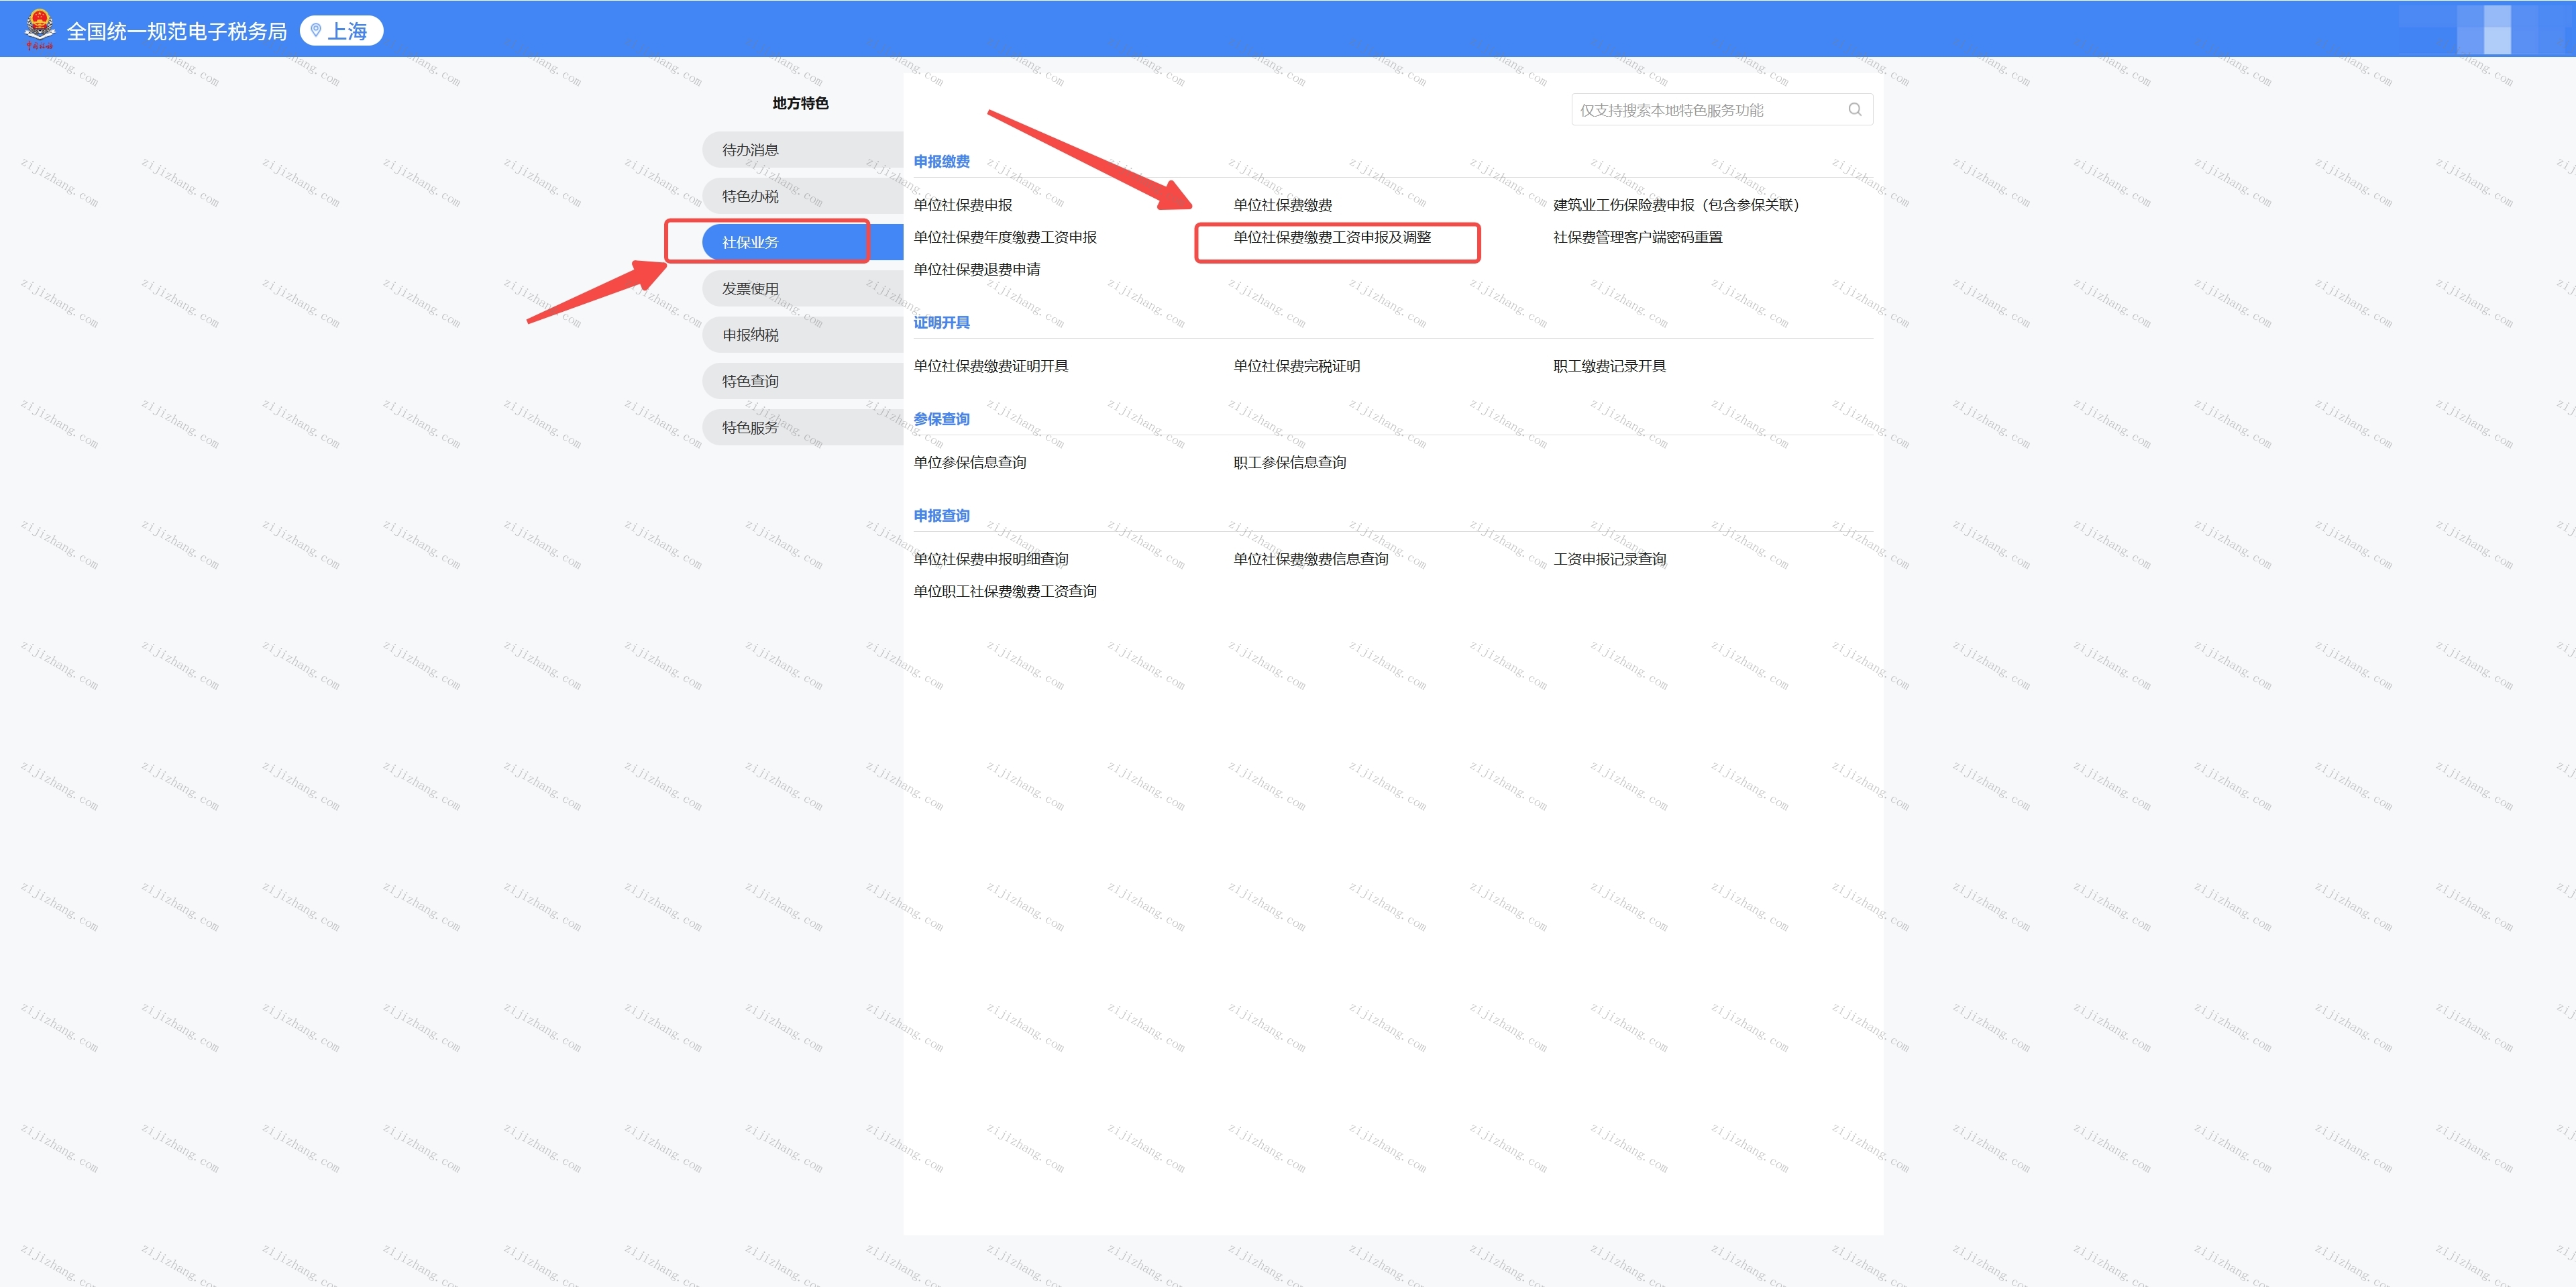
Task: Open 特色查询 in the sidebar
Action: point(802,381)
